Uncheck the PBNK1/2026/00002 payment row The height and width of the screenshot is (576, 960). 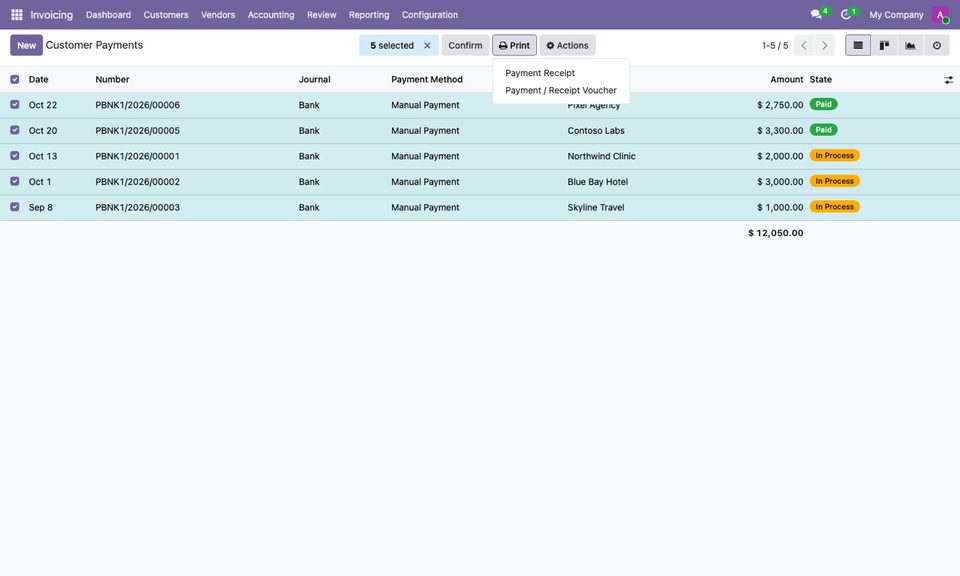pyautogui.click(x=15, y=182)
